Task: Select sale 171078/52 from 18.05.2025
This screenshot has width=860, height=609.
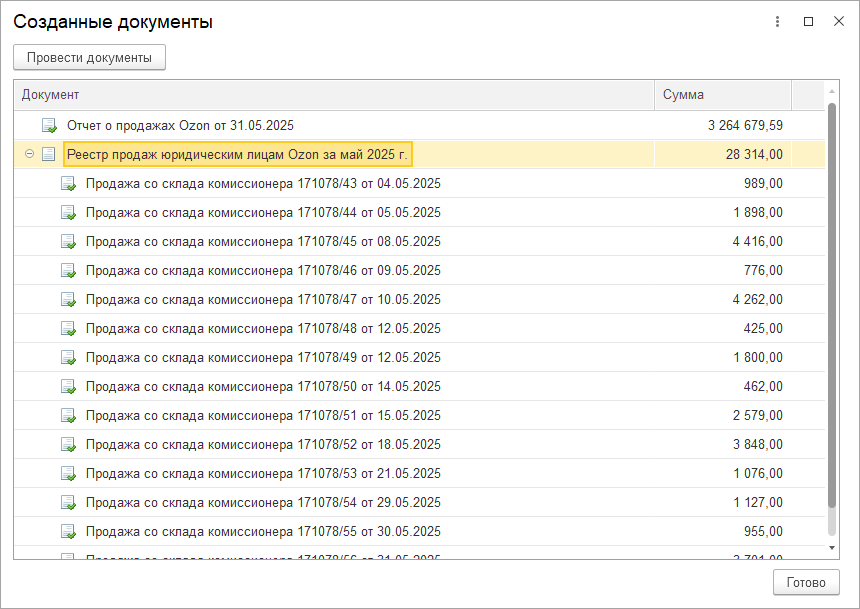Action: coord(263,445)
